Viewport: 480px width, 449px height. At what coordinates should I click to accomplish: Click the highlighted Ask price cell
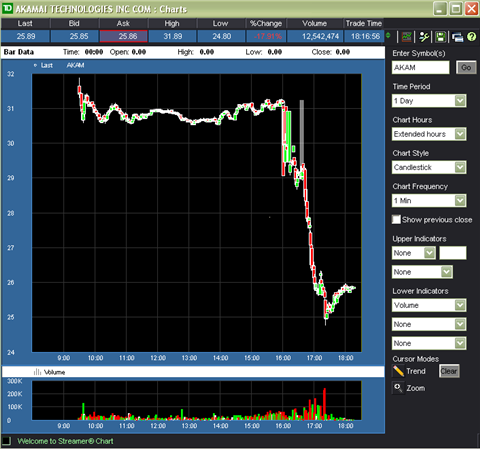124,36
